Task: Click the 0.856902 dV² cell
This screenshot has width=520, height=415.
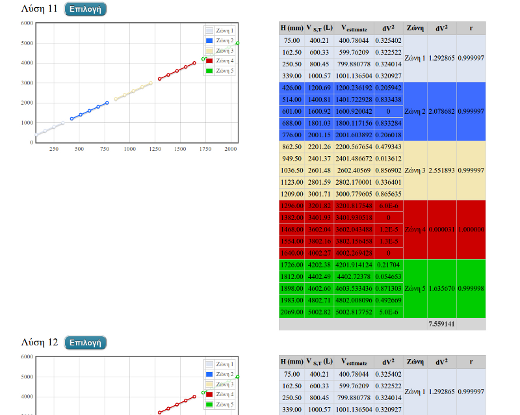Action: [x=388, y=170]
